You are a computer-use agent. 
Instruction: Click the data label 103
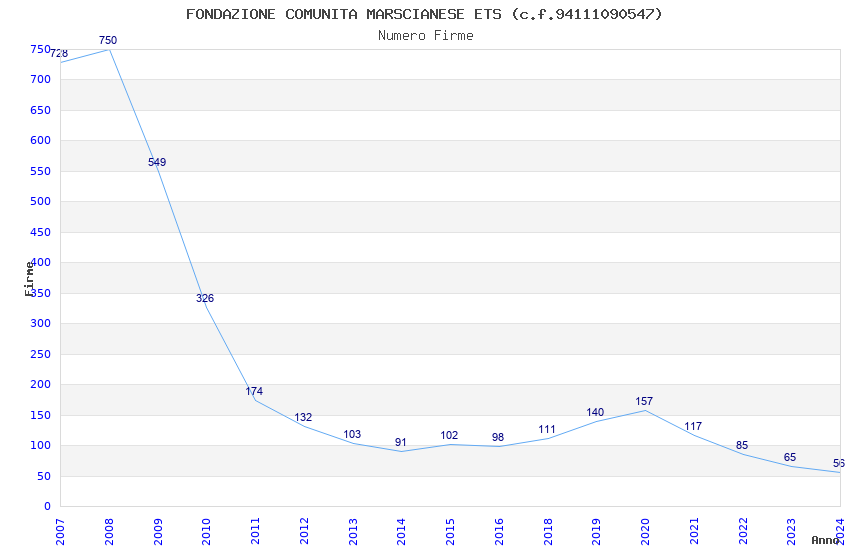[x=352, y=434]
